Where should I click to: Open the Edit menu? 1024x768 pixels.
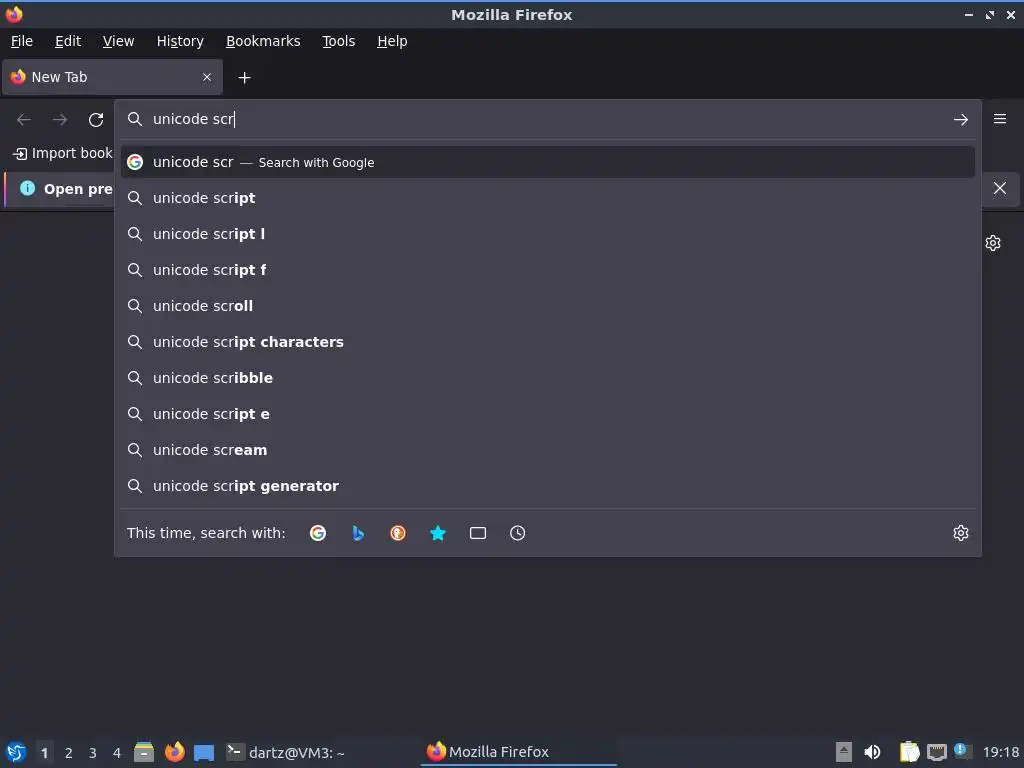coord(68,41)
